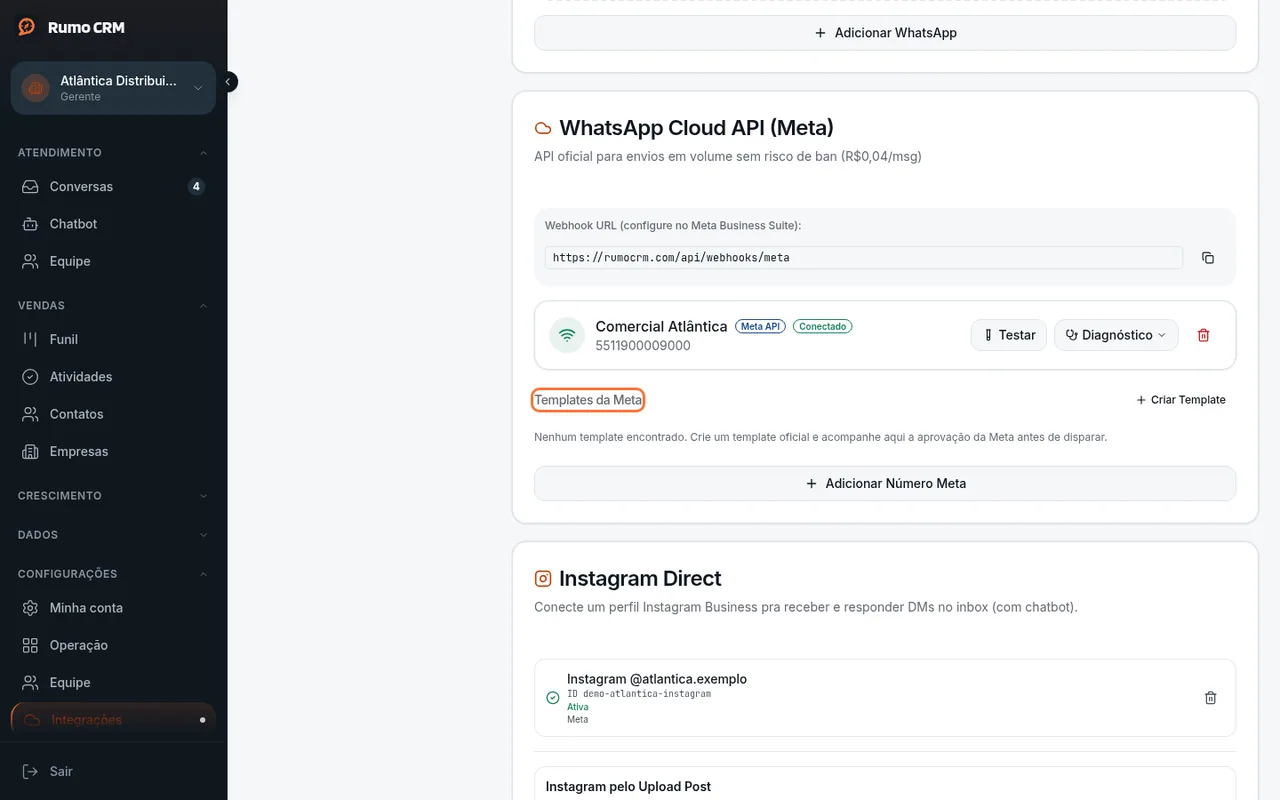Screen dimensions: 1280x800
Task: Click the webhook URL field
Action: [864, 258]
